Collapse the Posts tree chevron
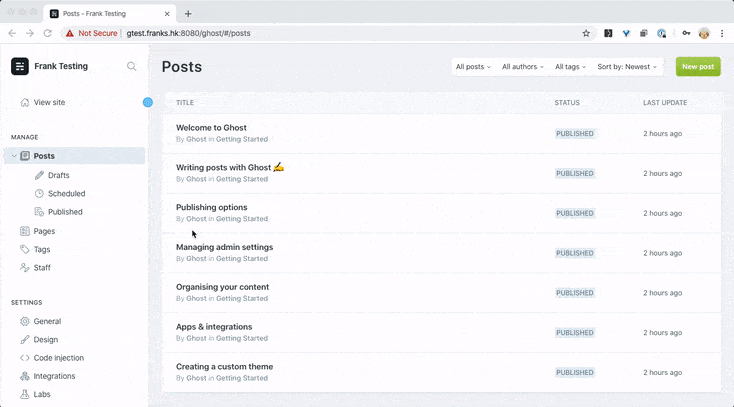Viewport: 734px width, 407px height. click(x=14, y=157)
